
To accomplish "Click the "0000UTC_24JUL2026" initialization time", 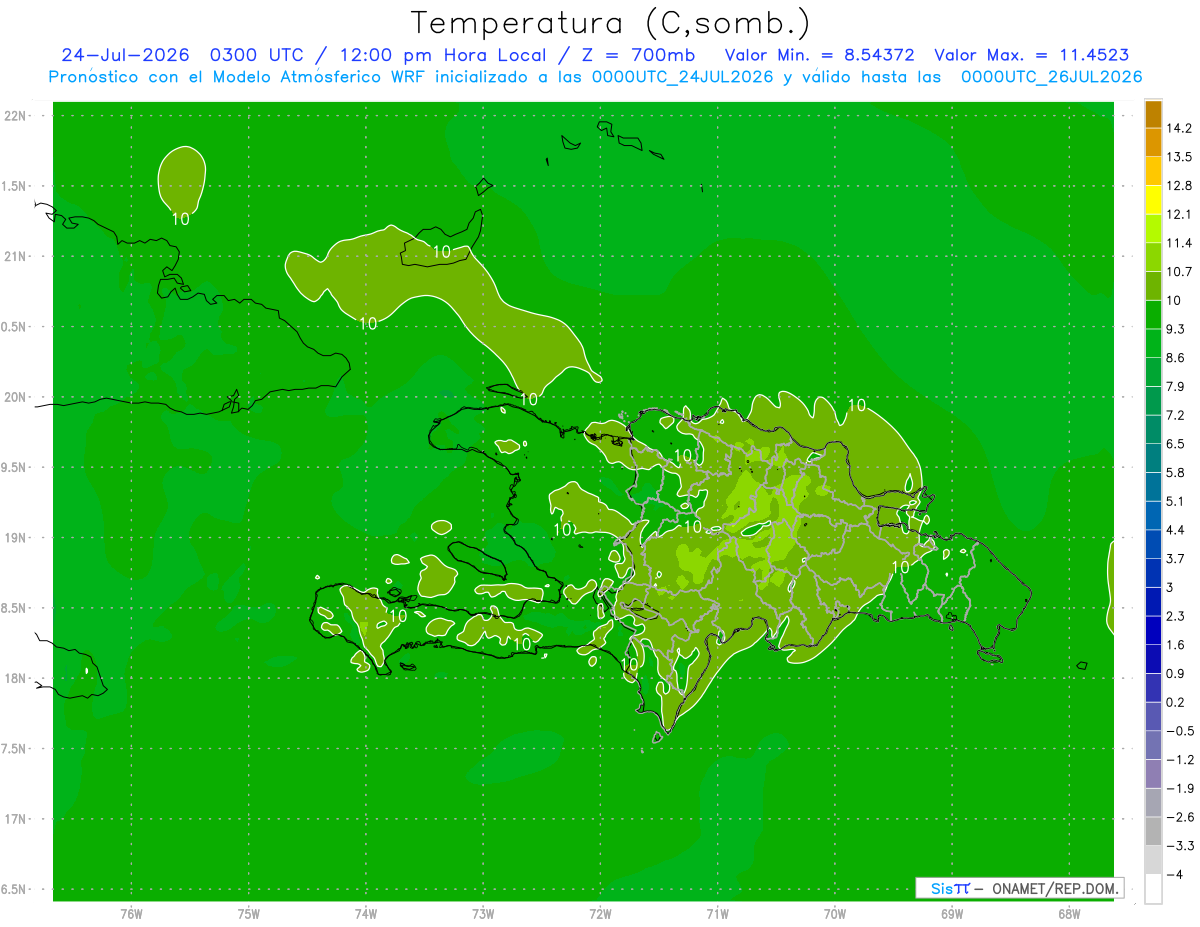I will click(683, 77).
